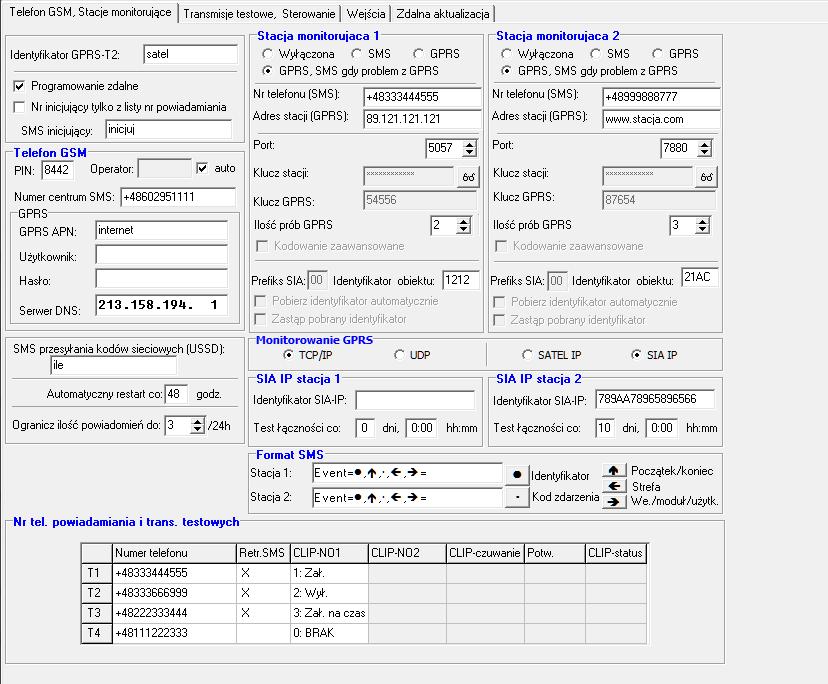The image size is (828, 684).
Task: Open Zdalna aktualizacja tab
Action: click(443, 14)
